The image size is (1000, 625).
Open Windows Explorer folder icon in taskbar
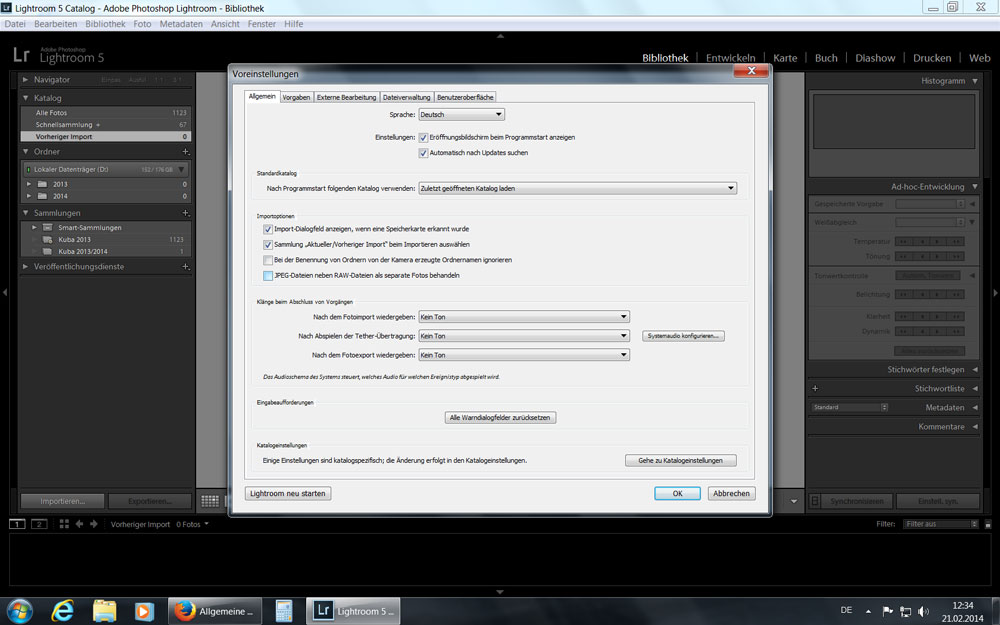(104, 610)
